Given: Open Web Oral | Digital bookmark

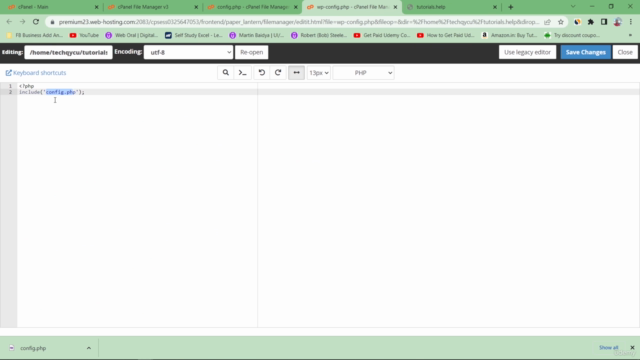Looking at the screenshot, I should click(x=132, y=36).
